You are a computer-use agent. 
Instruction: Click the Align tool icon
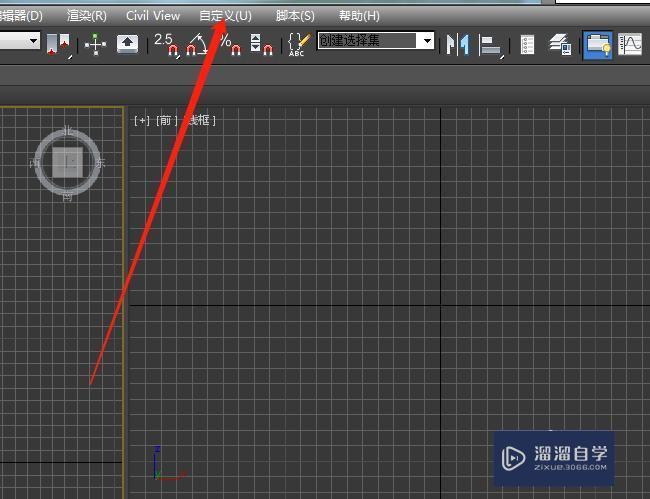491,45
